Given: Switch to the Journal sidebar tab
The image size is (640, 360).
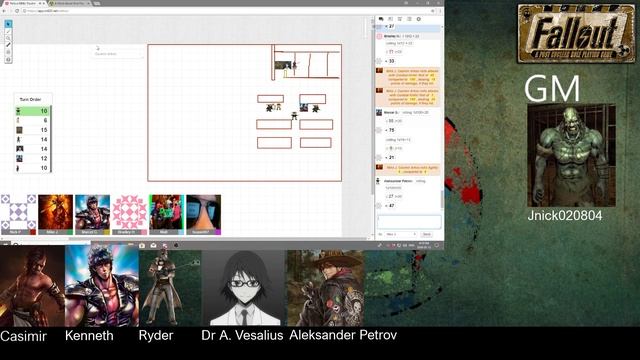Looking at the screenshot, I should click(400, 19).
